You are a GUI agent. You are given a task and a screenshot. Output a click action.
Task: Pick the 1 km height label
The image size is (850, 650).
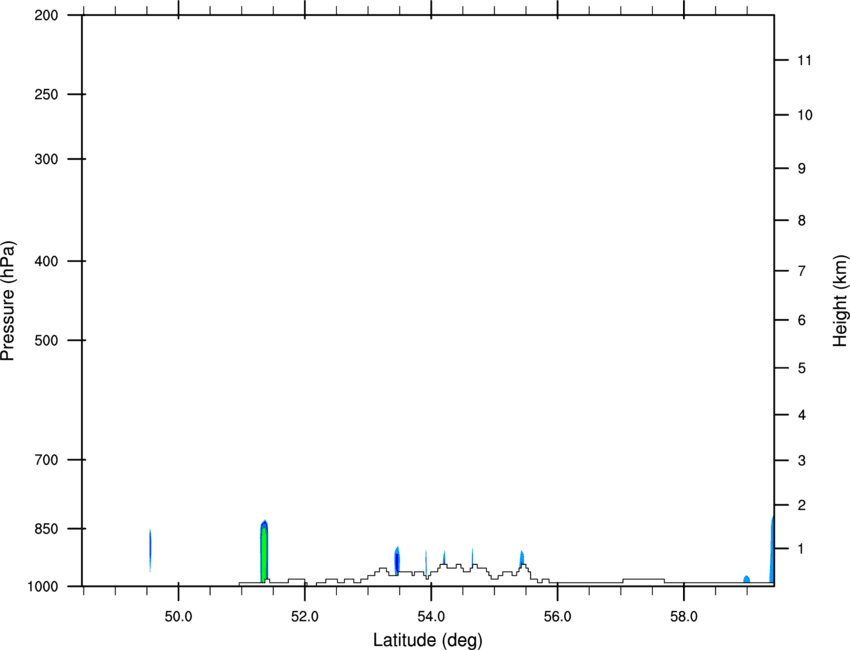click(802, 549)
